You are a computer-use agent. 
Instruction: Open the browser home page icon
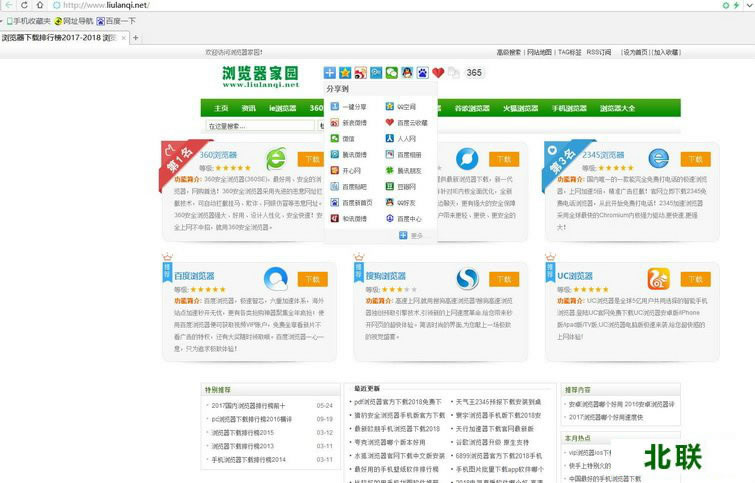(x=39, y=5)
